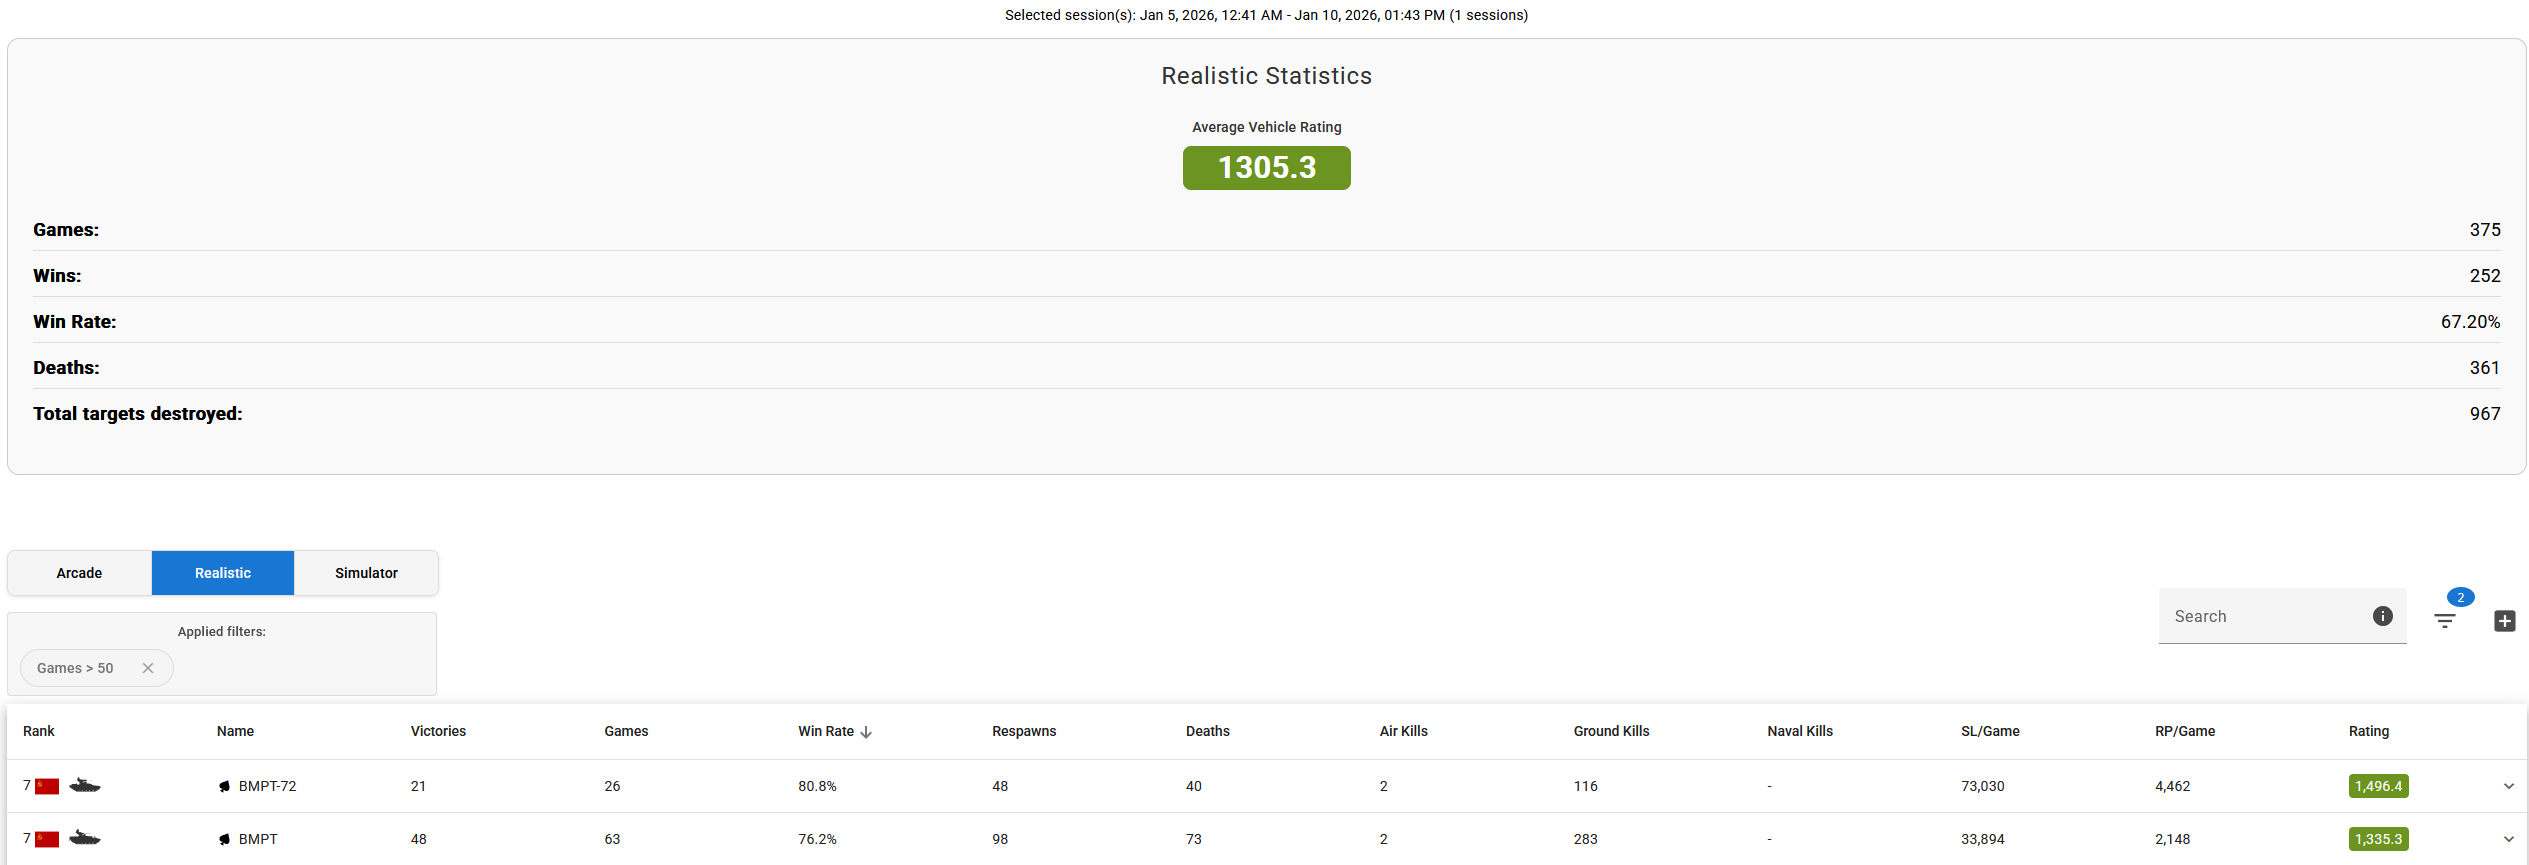Viewport: 2529px width, 865px height.
Task: Expand the BMPT-72 row details
Action: [x=2508, y=786]
